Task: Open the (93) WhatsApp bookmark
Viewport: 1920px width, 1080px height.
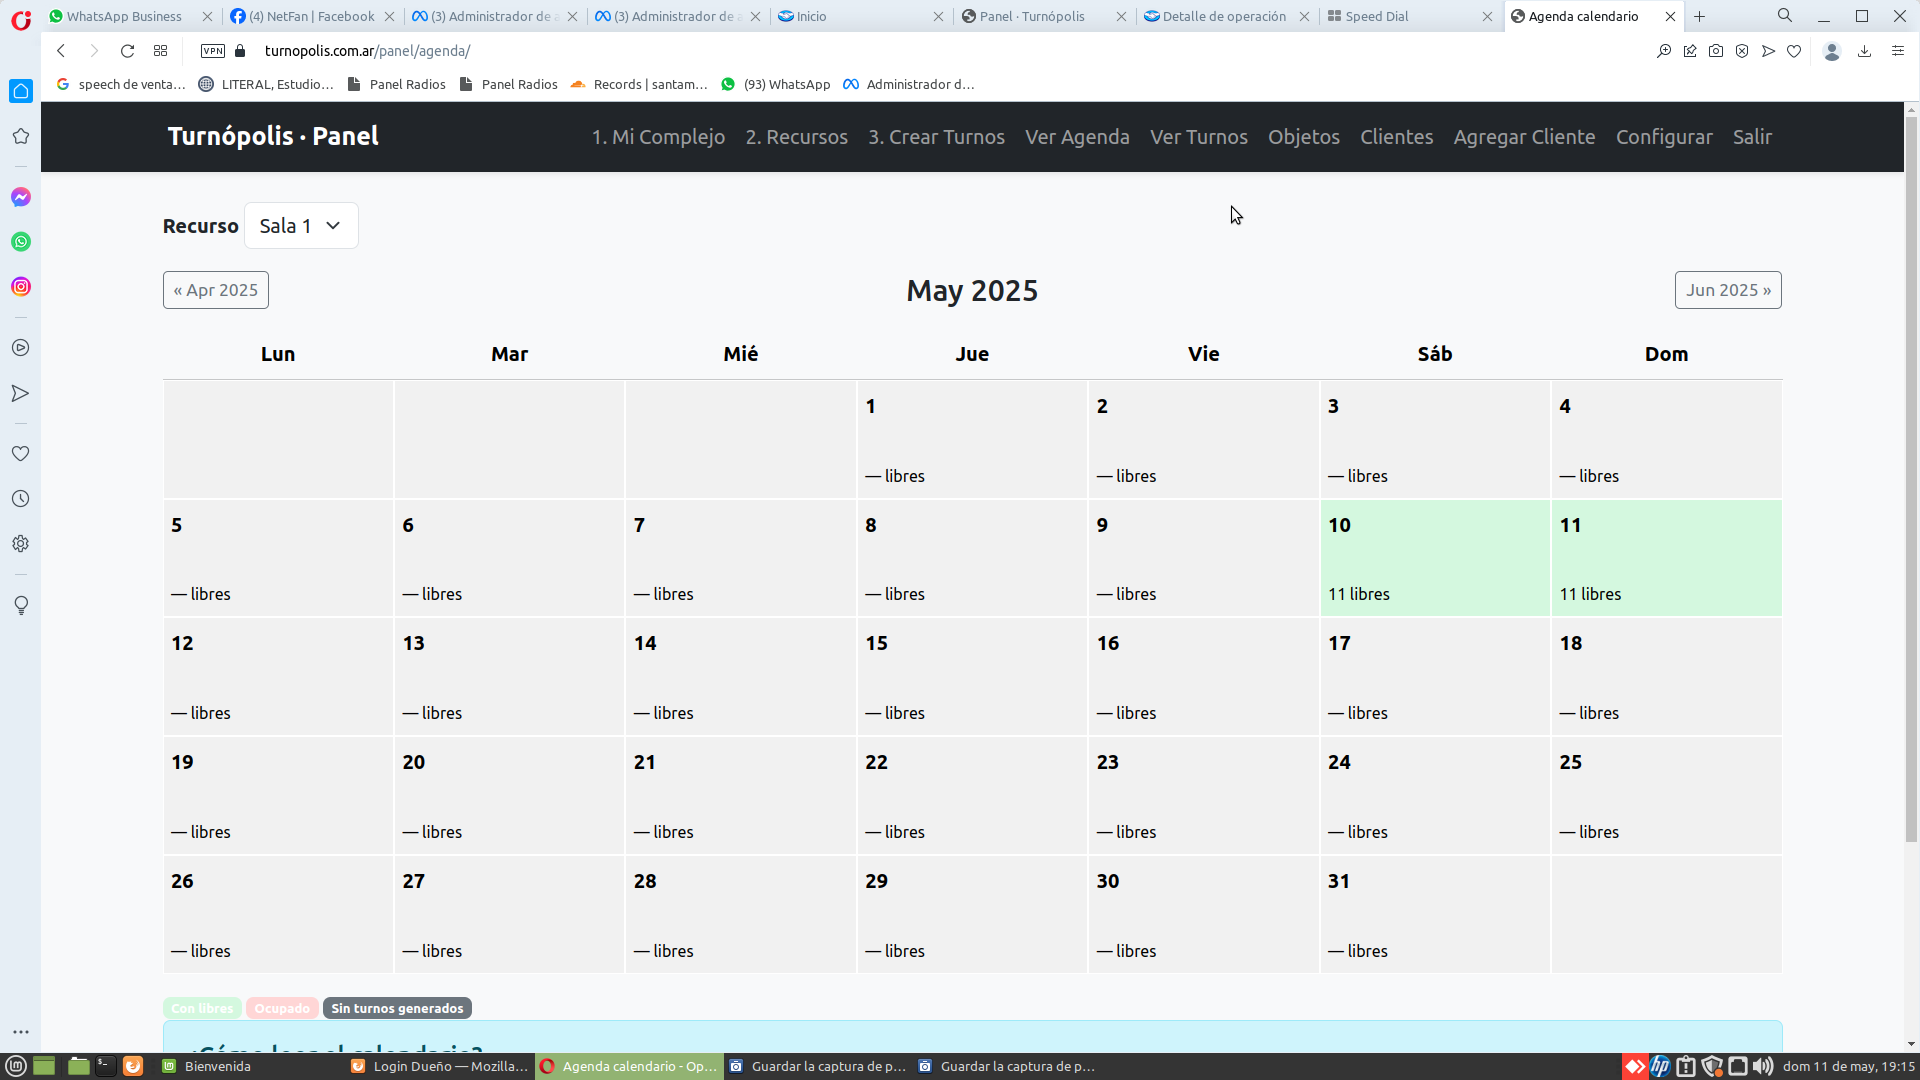Action: click(776, 84)
